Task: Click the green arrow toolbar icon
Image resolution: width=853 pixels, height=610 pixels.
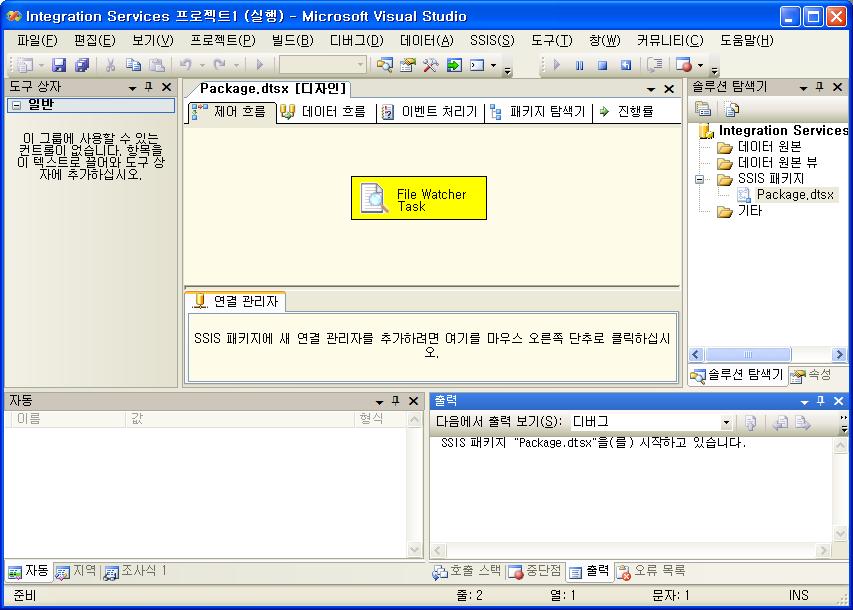Action: coord(454,65)
